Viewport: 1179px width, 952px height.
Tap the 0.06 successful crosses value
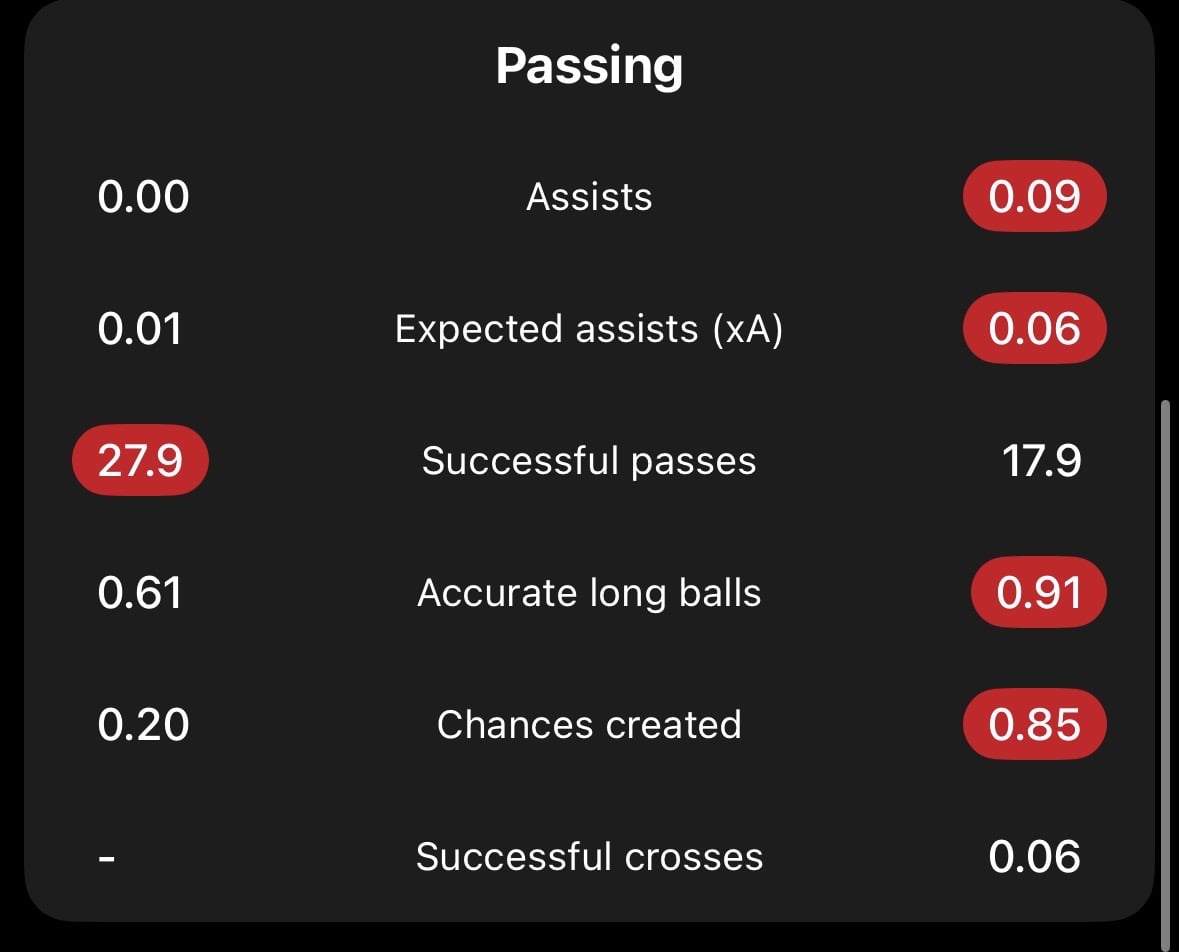point(1035,856)
